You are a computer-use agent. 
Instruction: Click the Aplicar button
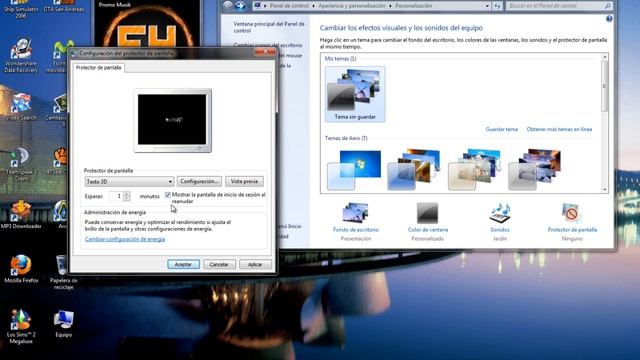pyautogui.click(x=255, y=264)
